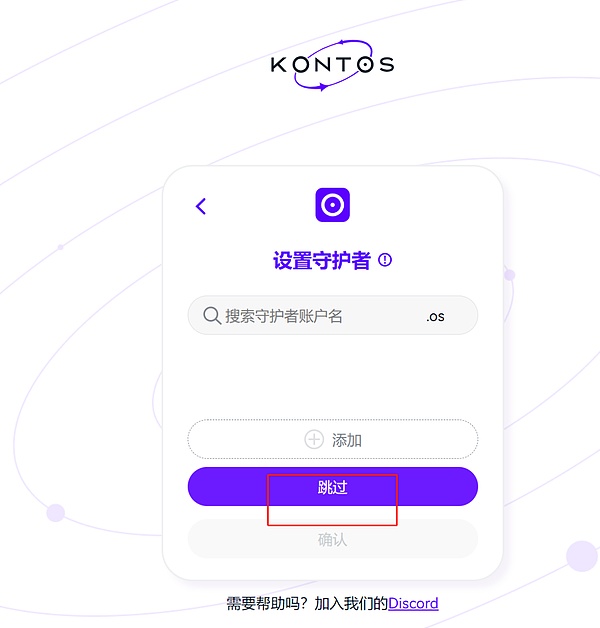
Task: Click the greyed 确认 confirm button
Action: point(332,539)
